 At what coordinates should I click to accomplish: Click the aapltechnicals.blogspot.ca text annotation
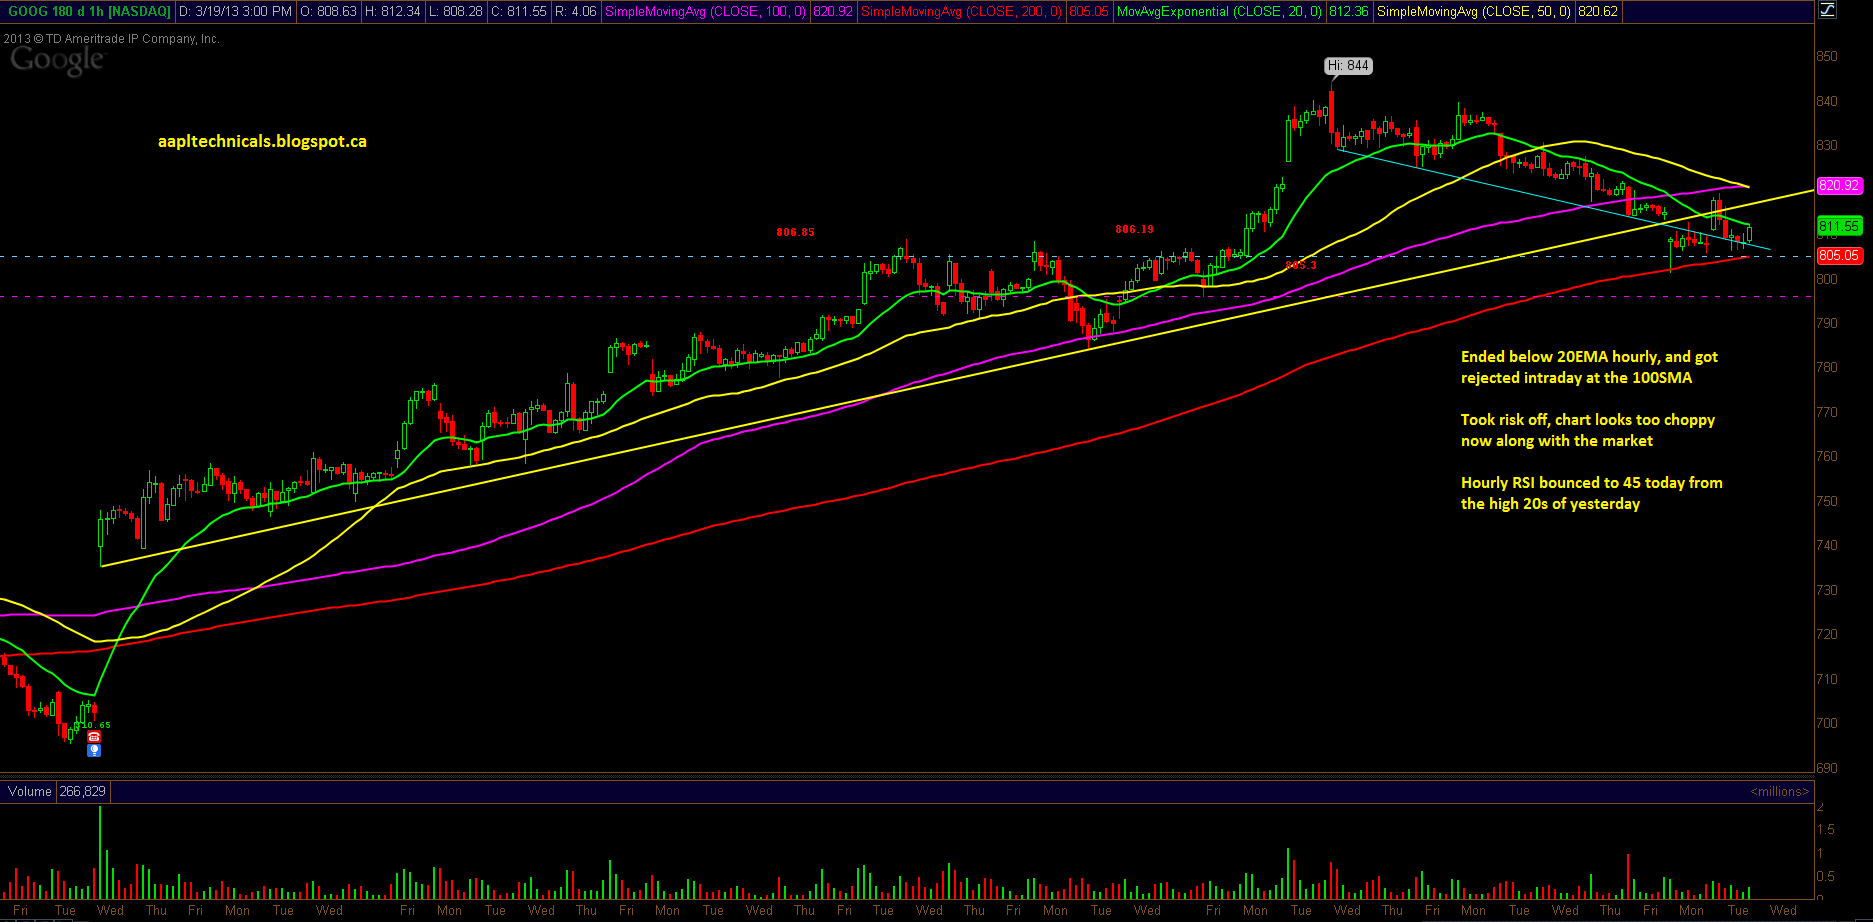[262, 142]
